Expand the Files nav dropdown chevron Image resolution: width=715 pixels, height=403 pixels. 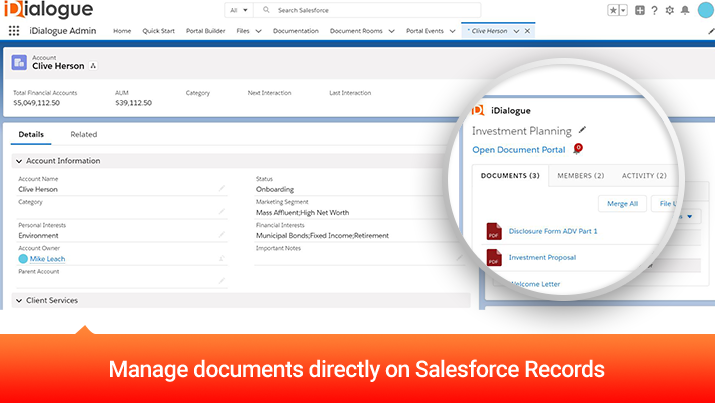[x=259, y=31]
